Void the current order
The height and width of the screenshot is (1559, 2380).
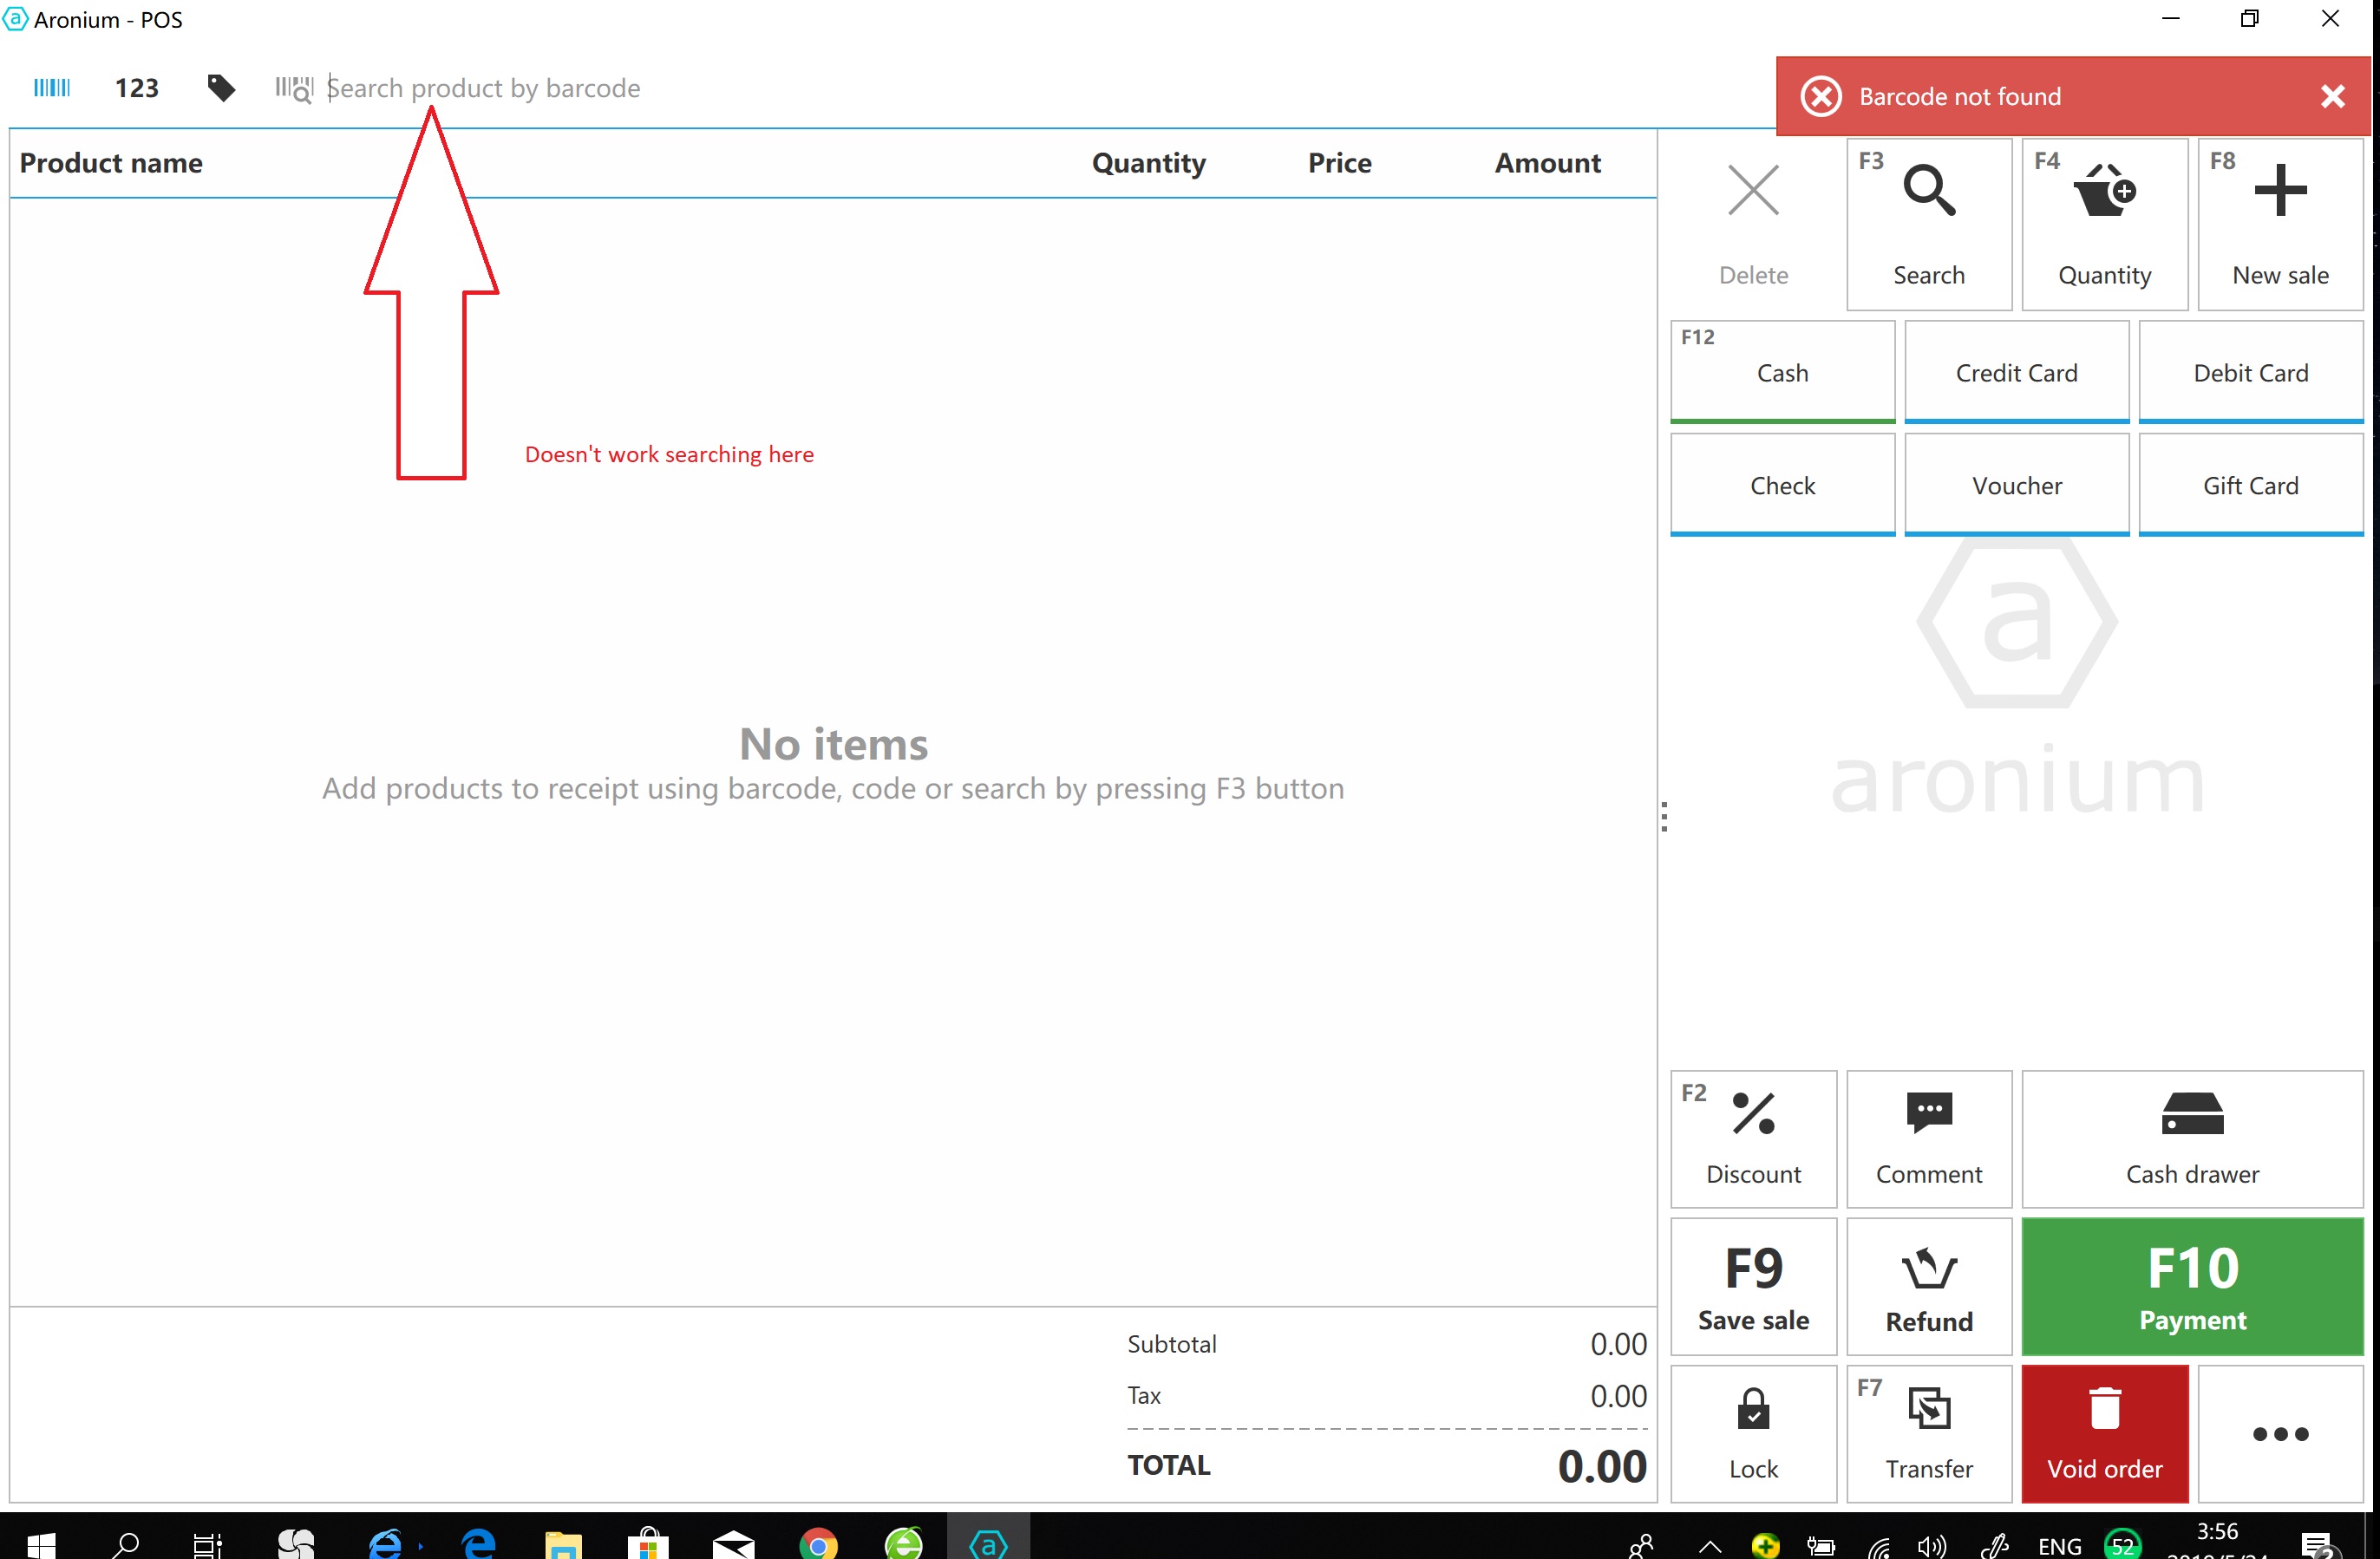click(x=2104, y=1433)
